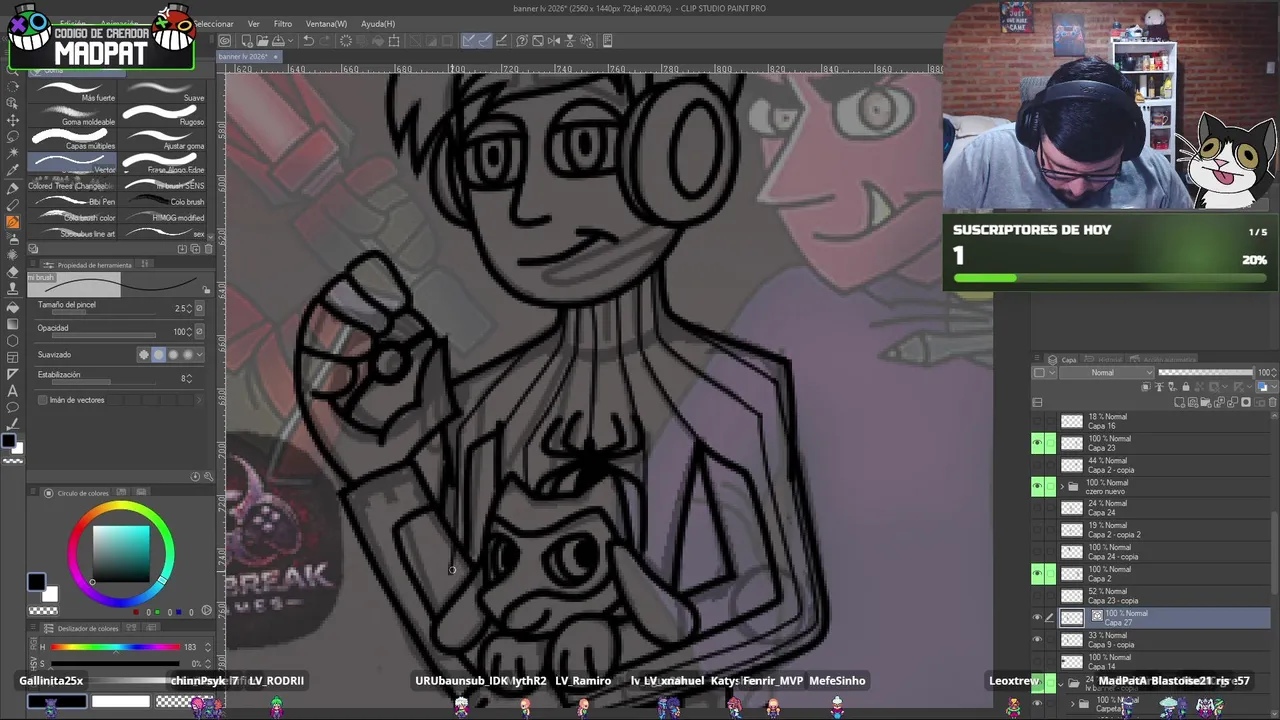Screen dimensions: 1280x720
Task: Click the smartphone connect toolbar icon
Action: pyautogui.click(x=607, y=41)
